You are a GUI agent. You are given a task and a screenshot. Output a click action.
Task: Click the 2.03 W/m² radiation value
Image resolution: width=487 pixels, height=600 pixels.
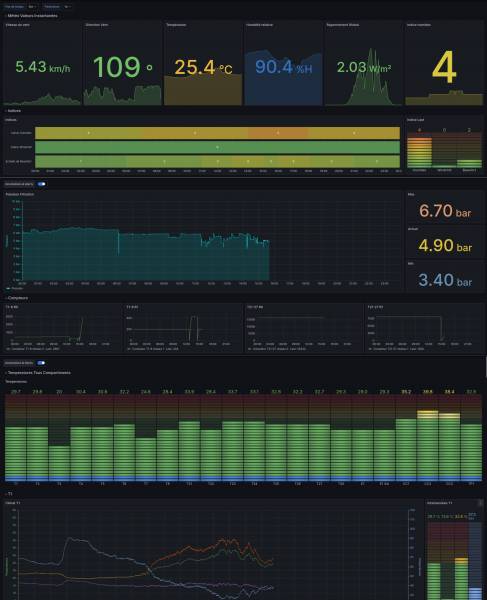[x=364, y=68]
